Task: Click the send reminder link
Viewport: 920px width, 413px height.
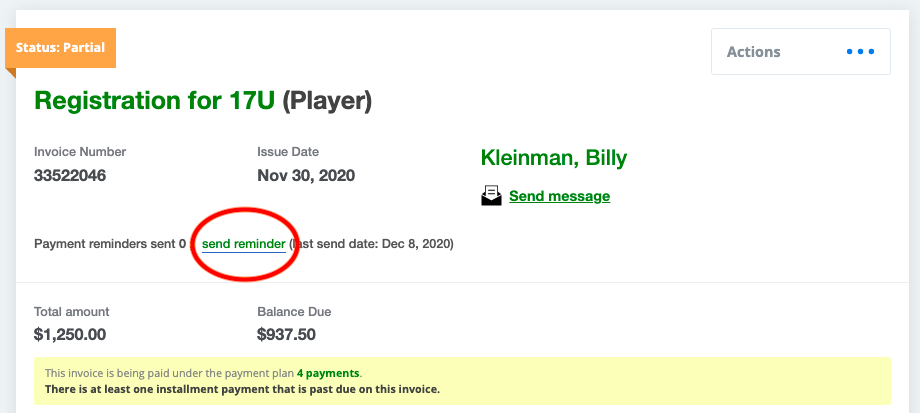Action: coord(243,243)
